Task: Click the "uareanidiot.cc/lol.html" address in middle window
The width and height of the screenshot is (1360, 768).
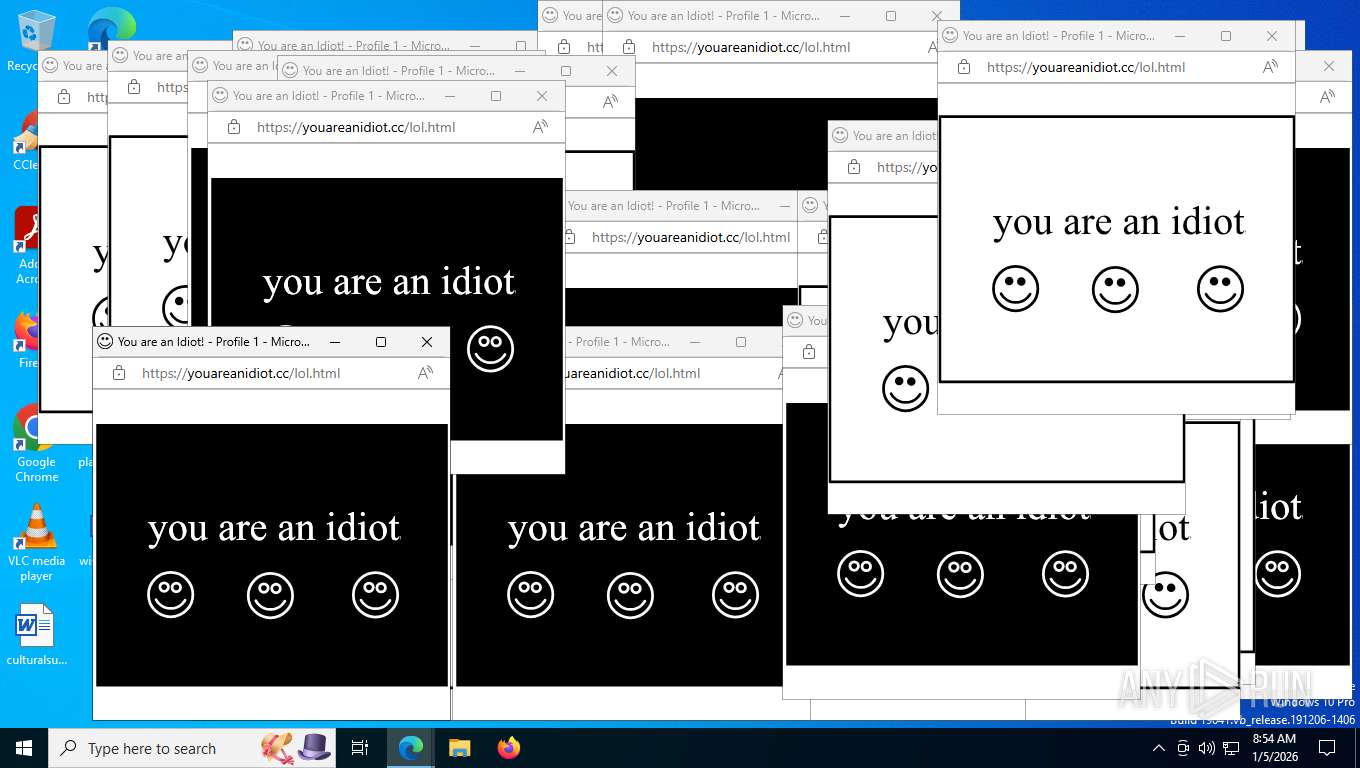Action: point(632,373)
